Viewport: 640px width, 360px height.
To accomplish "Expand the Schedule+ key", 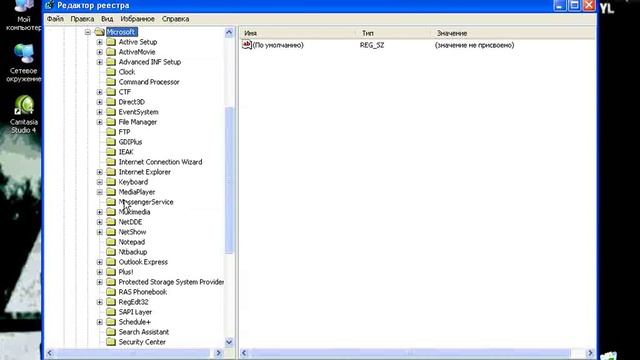I will click(x=100, y=322).
